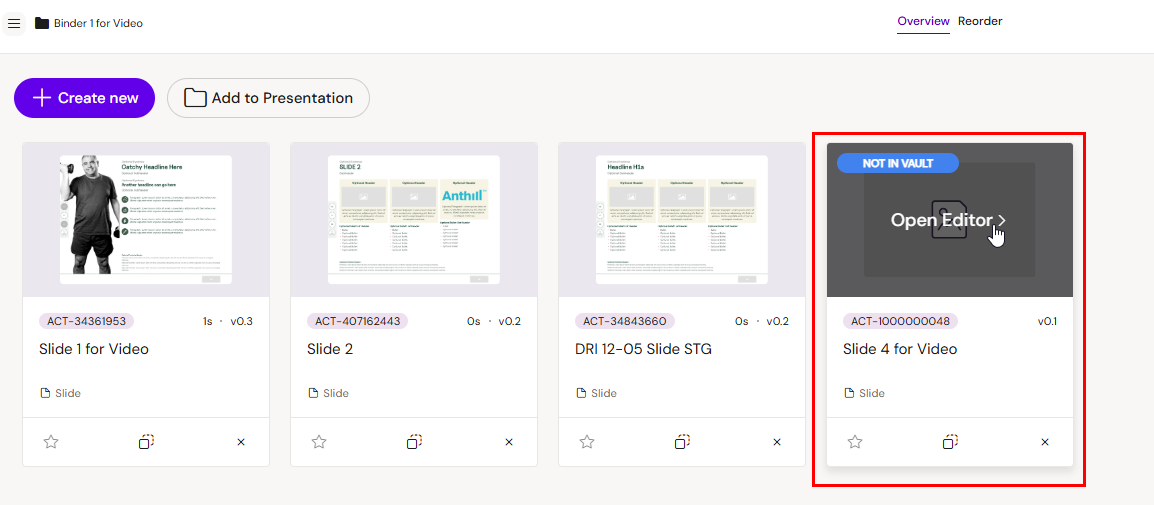Click the Binder 1 for Video folder icon
Viewport: 1154px width, 505px height.
coord(42,23)
